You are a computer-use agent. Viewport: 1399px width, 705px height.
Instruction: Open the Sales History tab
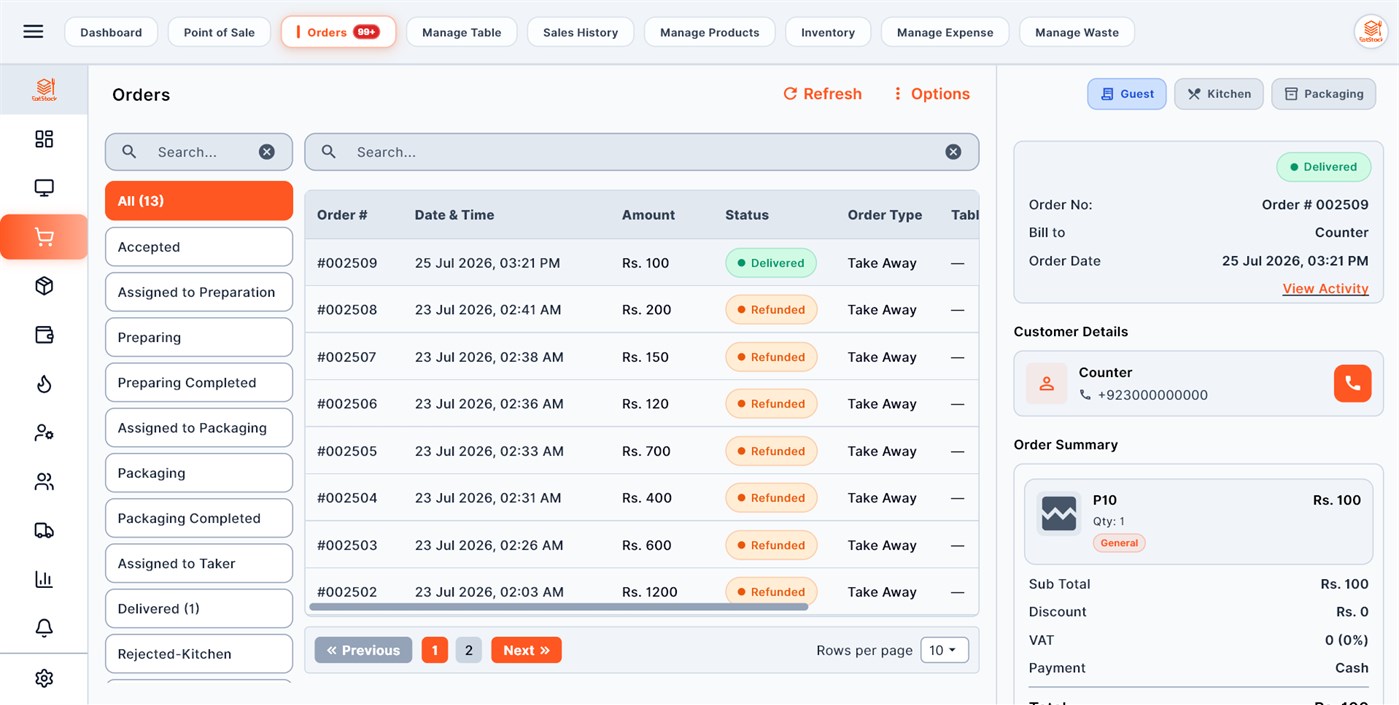(x=580, y=32)
